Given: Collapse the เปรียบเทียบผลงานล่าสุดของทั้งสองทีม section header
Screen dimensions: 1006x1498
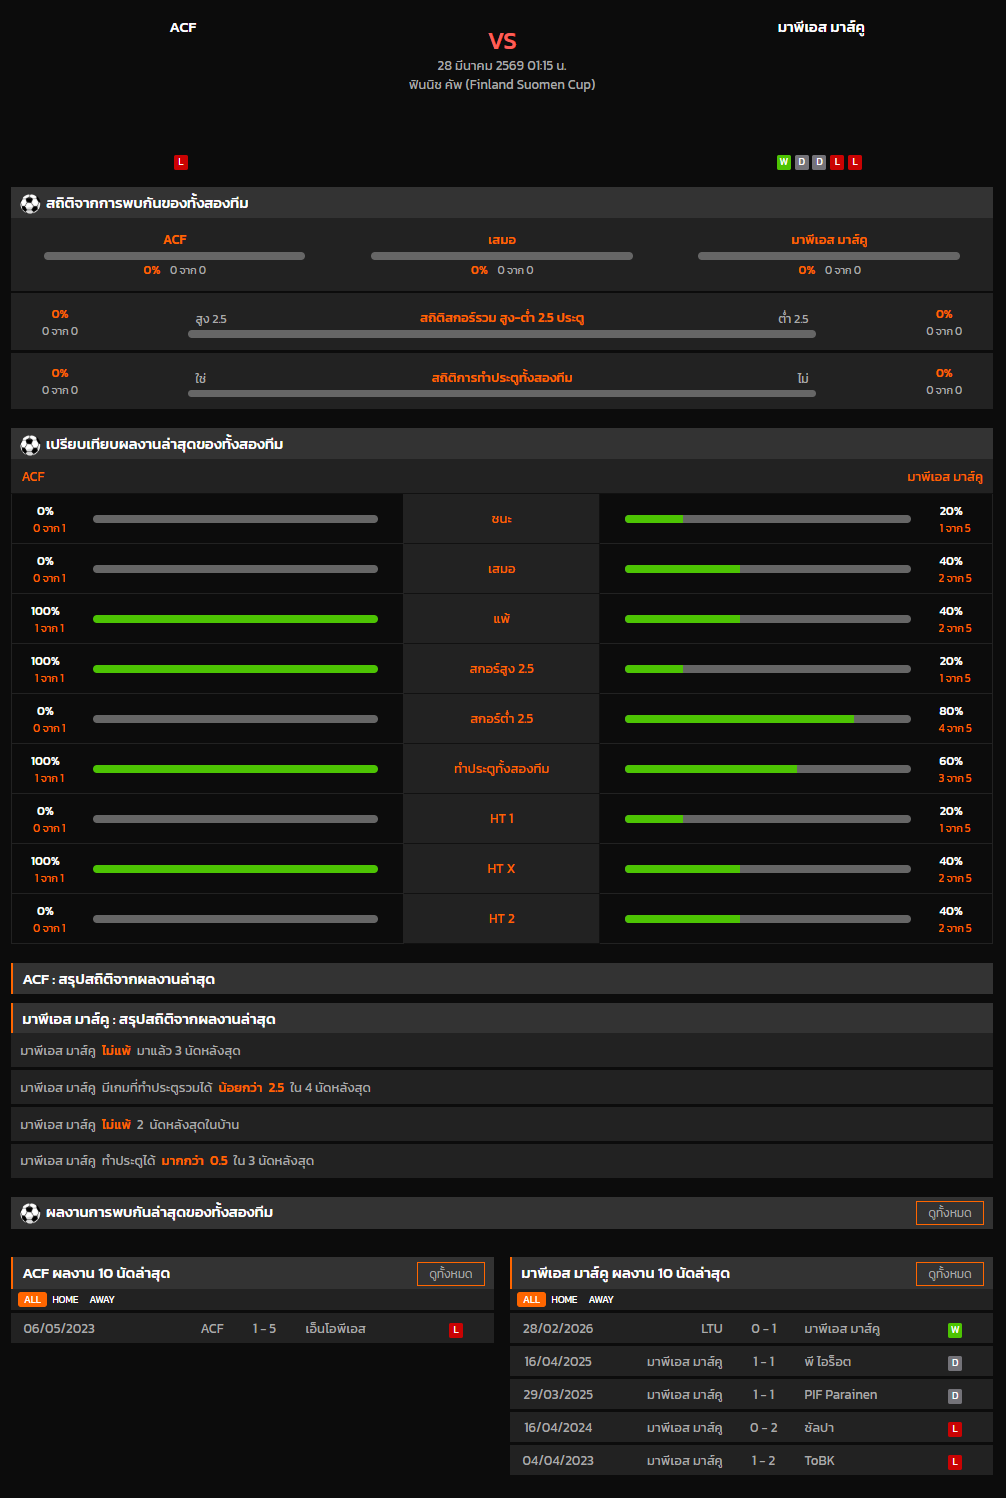Looking at the screenshot, I should point(502,444).
